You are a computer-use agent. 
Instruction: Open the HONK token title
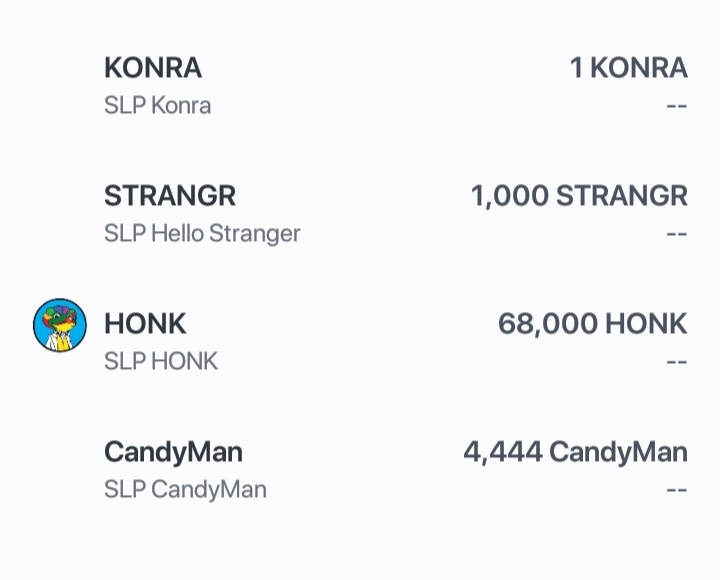[x=145, y=324]
